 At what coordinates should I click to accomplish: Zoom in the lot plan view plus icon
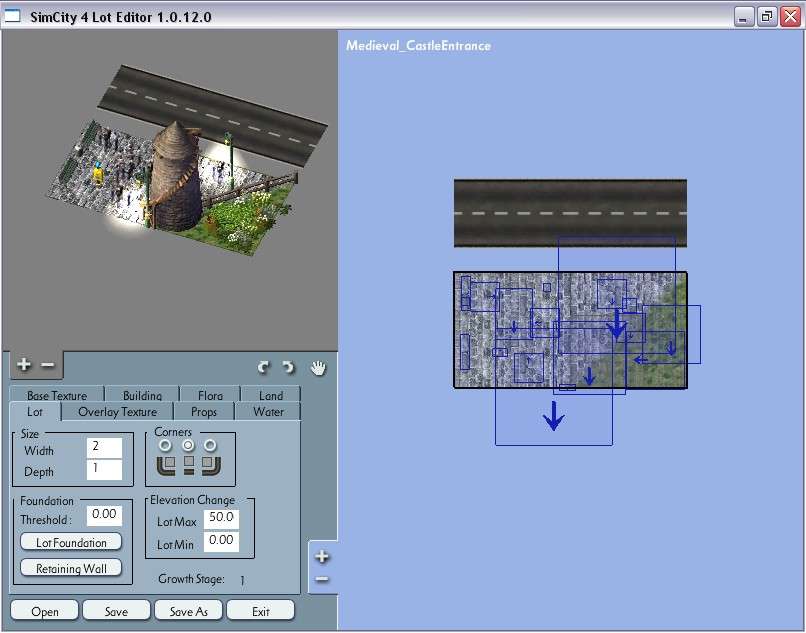coord(322,556)
